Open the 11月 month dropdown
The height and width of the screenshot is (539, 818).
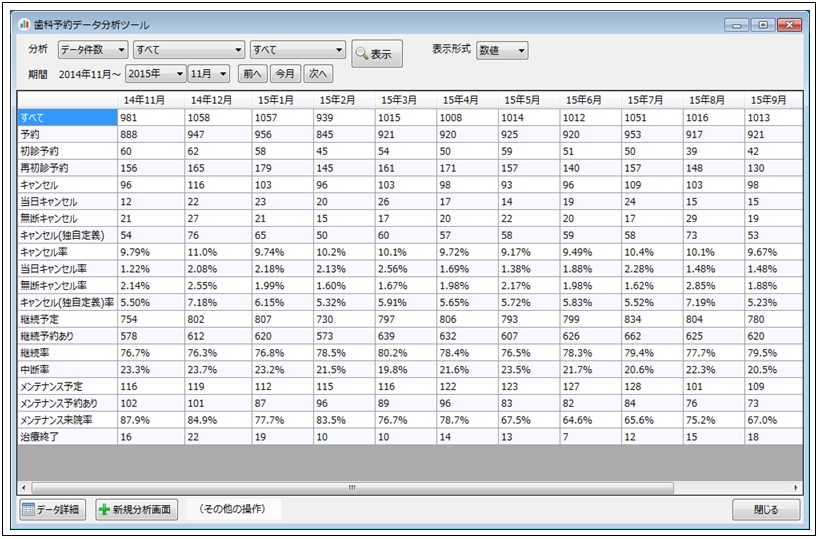click(209, 74)
